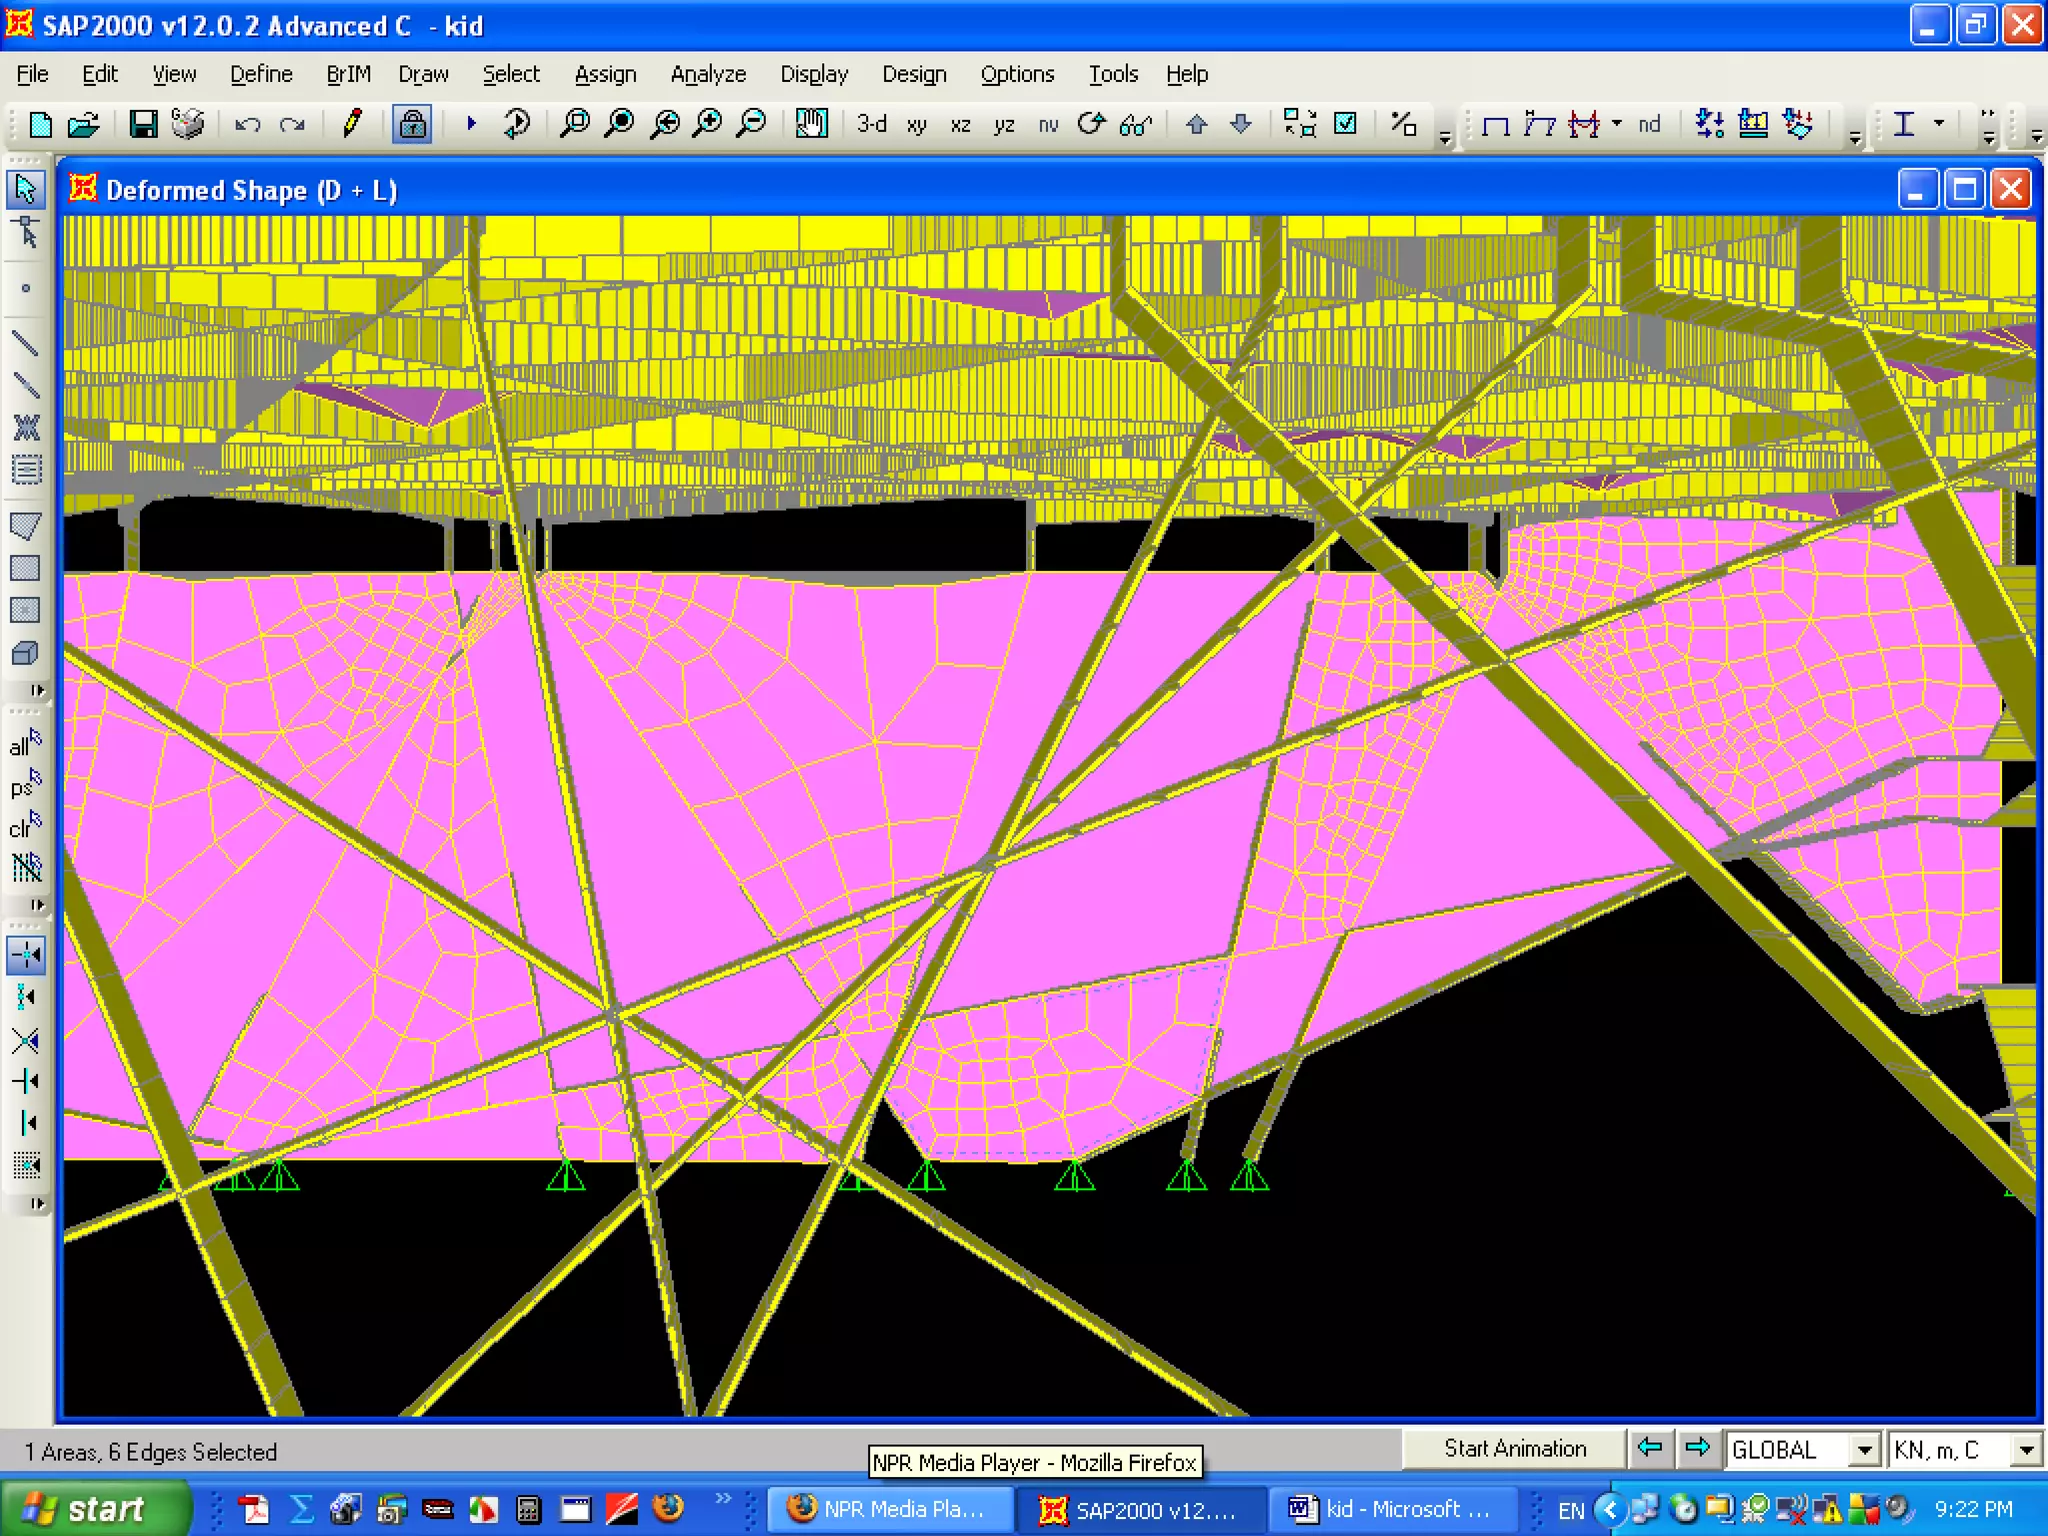
Task: Click the Save model icon
Action: tap(143, 124)
